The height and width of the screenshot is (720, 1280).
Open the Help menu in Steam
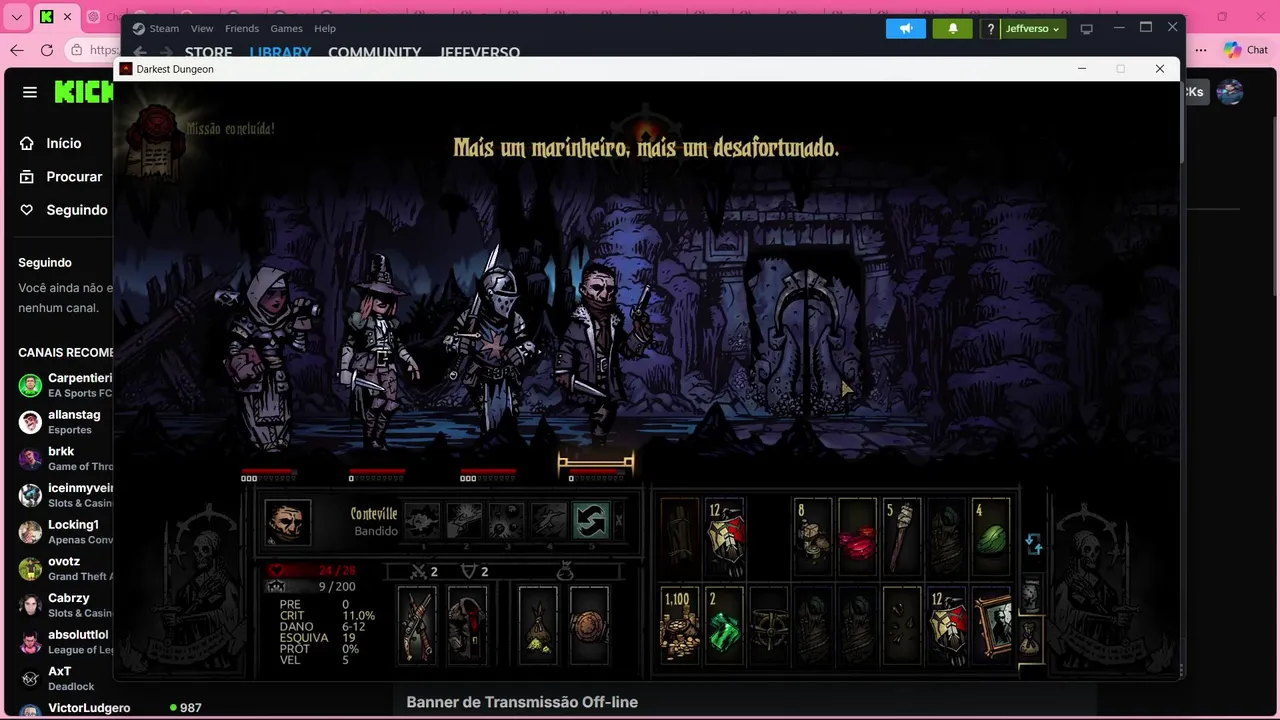(x=325, y=28)
